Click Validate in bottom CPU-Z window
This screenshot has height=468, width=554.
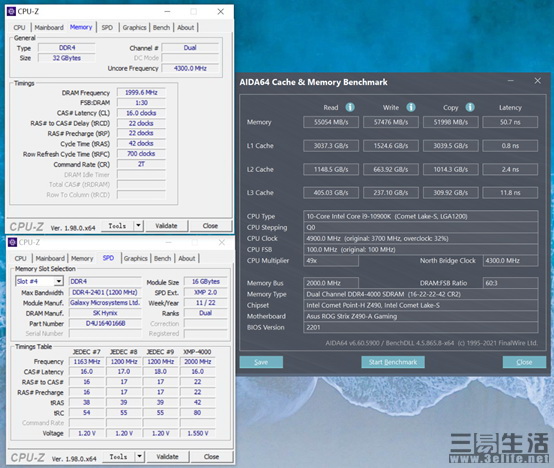click(167, 456)
